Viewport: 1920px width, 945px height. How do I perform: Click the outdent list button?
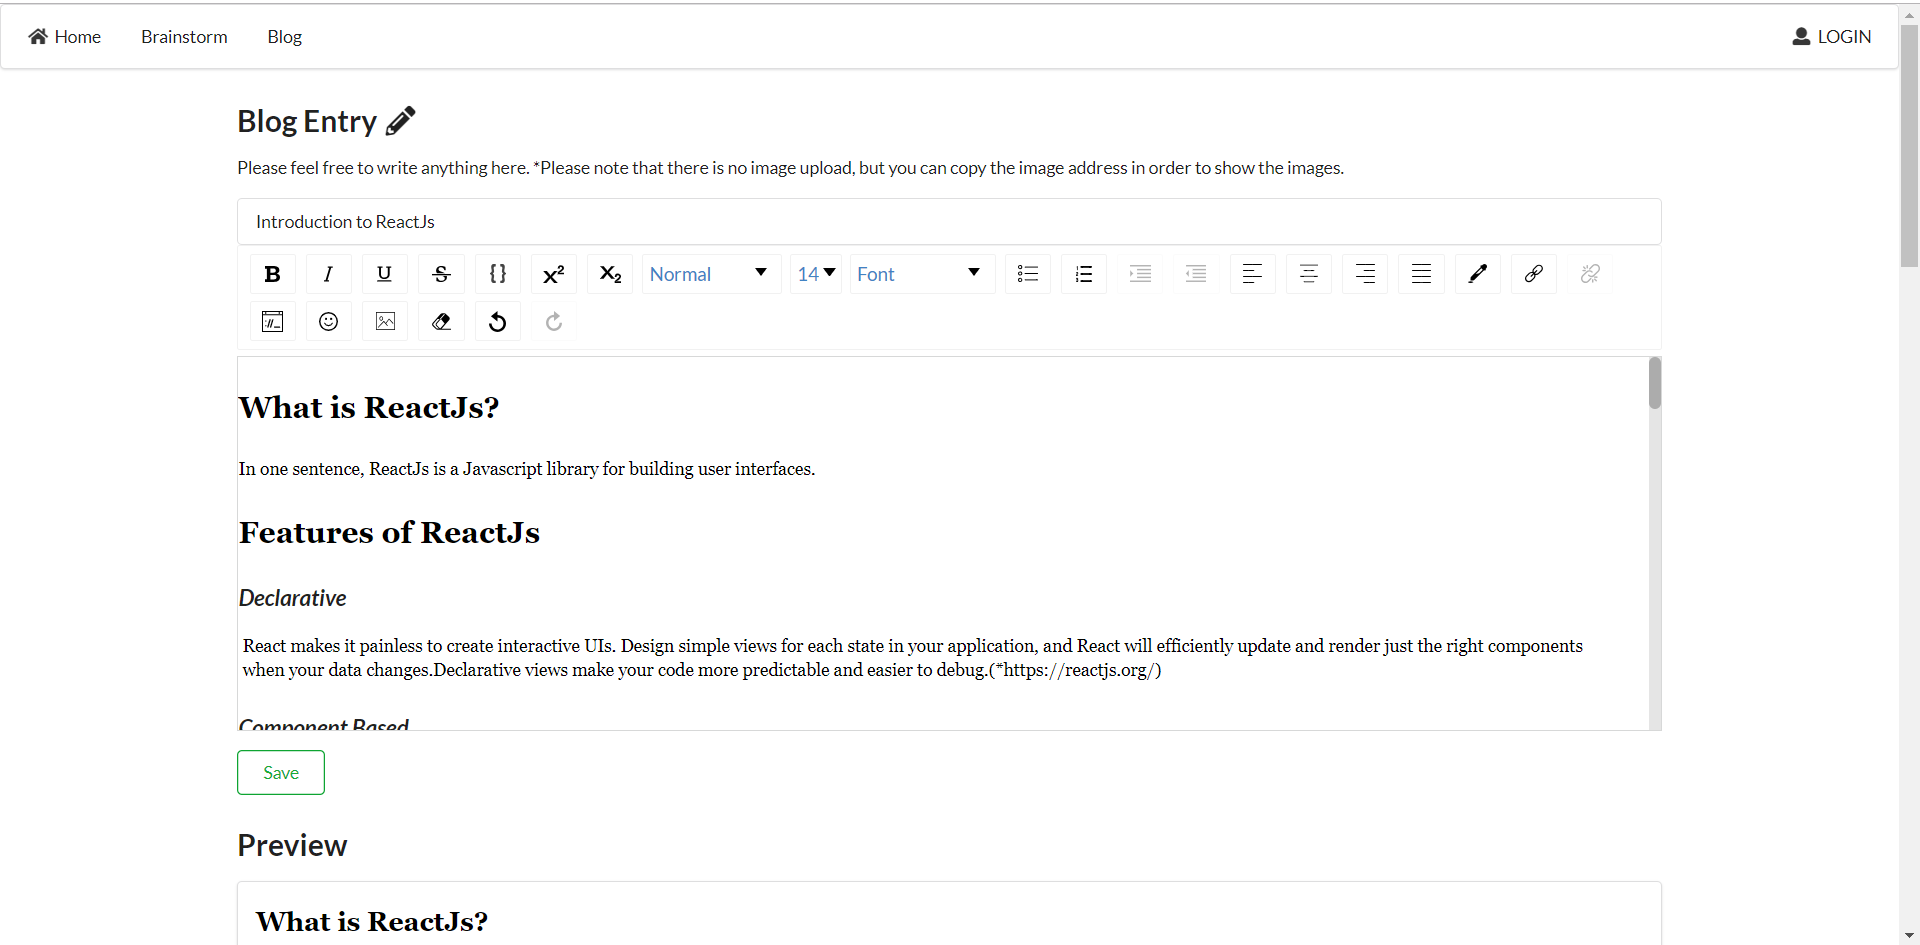[1196, 274]
